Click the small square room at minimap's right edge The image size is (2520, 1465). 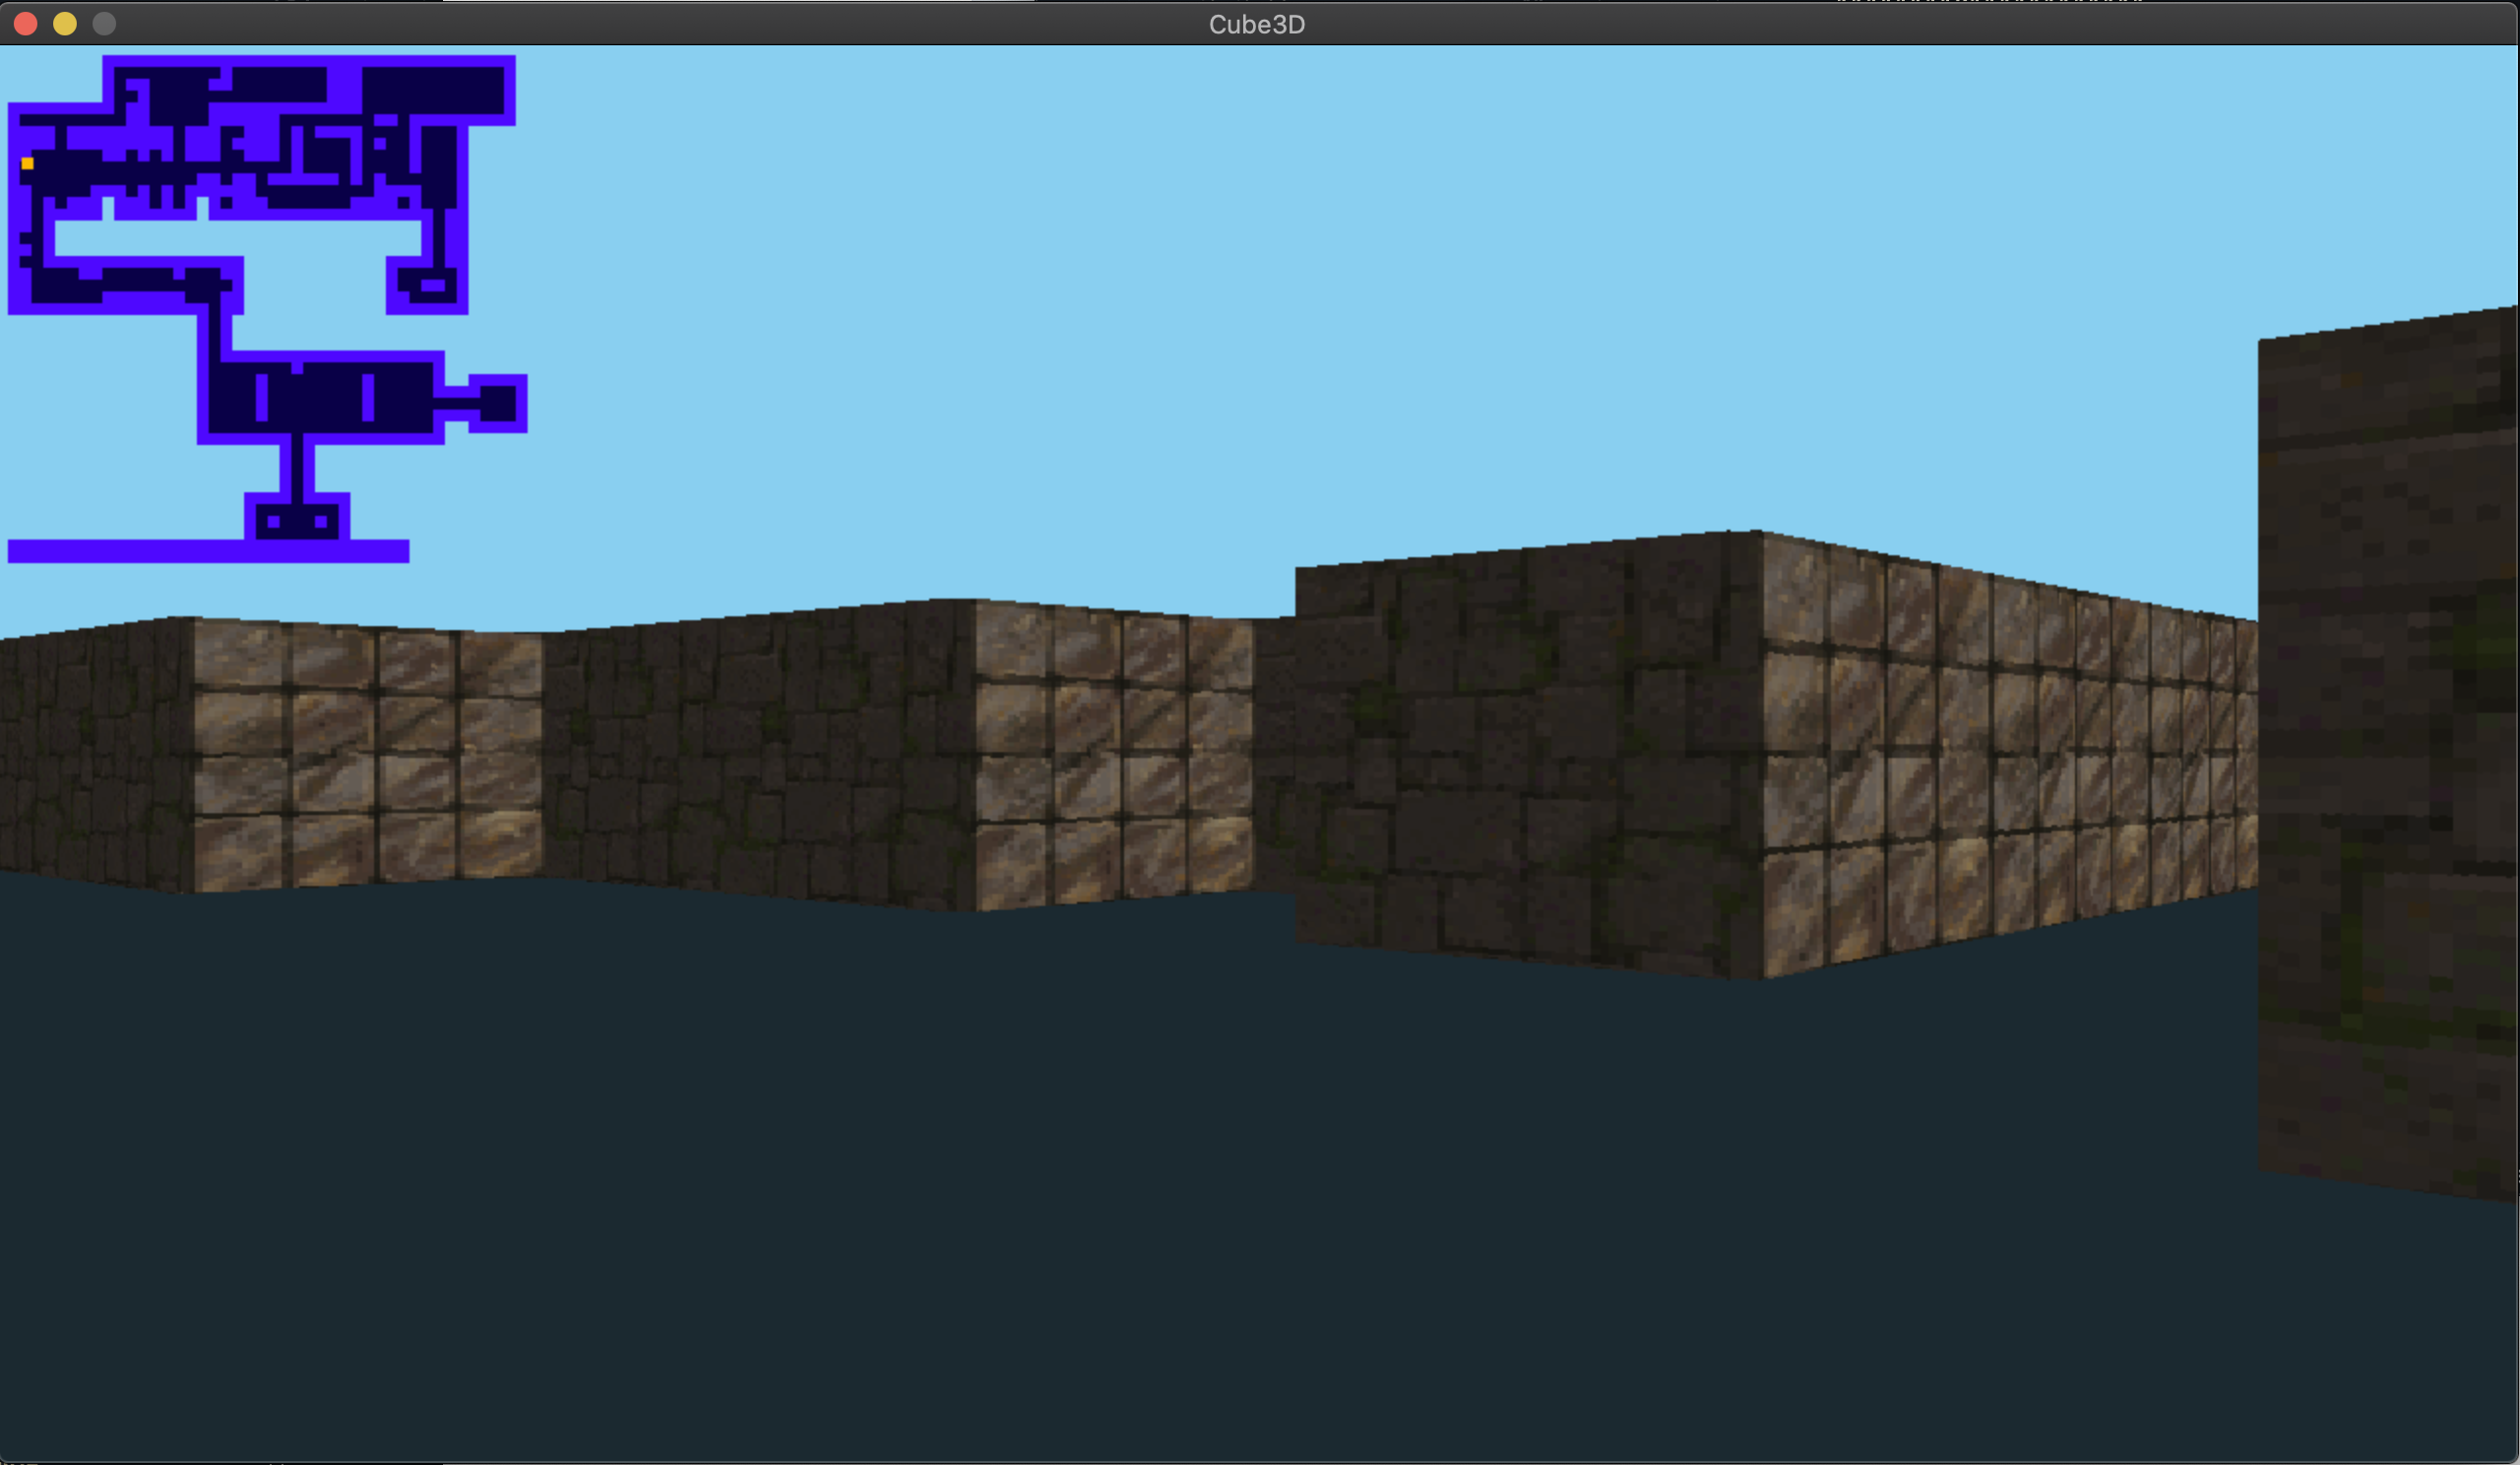(x=498, y=404)
